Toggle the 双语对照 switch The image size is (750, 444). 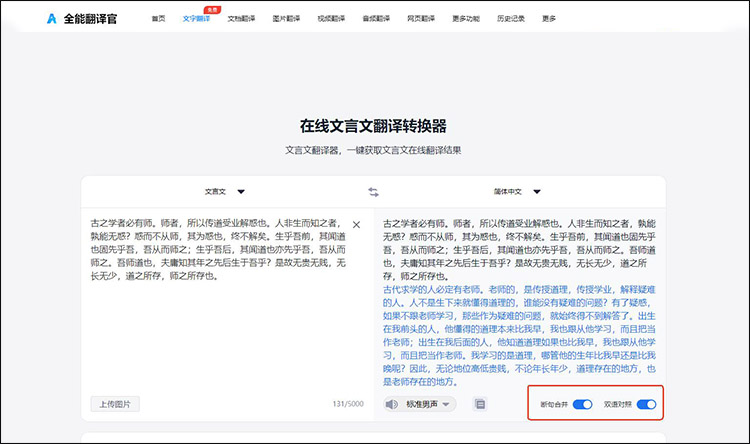click(646, 404)
